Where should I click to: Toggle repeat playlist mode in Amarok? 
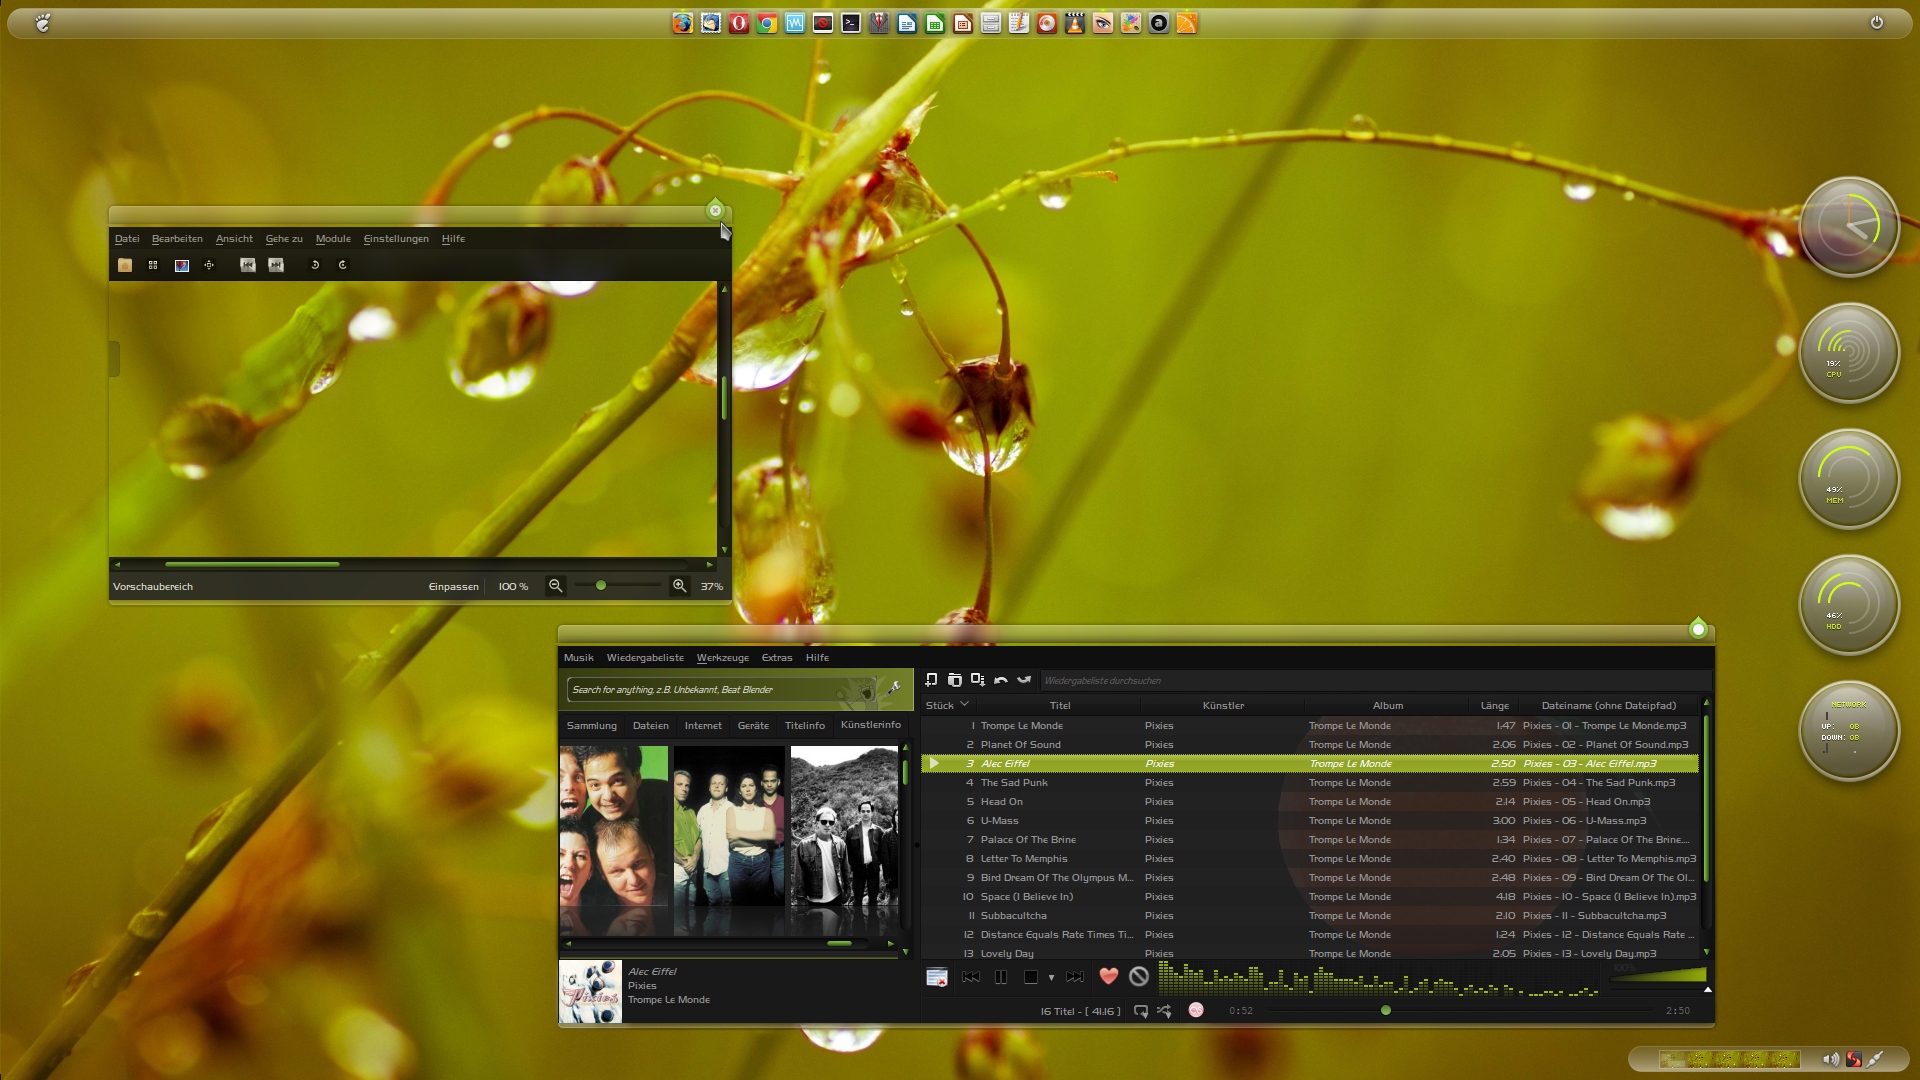click(x=1141, y=1011)
